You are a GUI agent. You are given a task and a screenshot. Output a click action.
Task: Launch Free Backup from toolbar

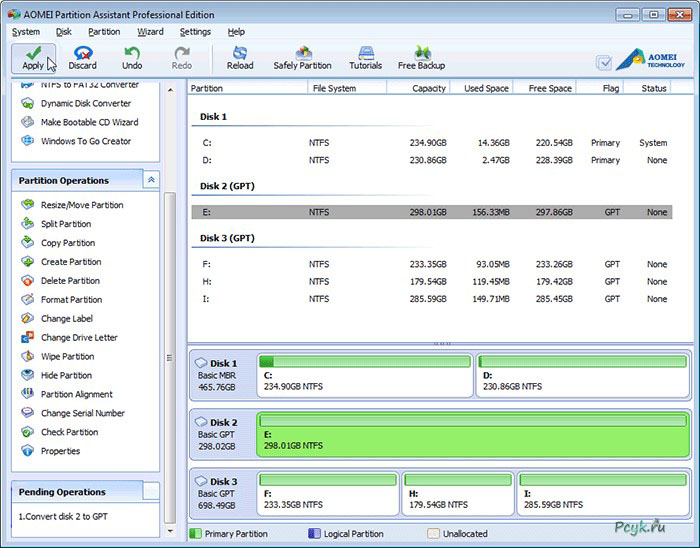421,58
